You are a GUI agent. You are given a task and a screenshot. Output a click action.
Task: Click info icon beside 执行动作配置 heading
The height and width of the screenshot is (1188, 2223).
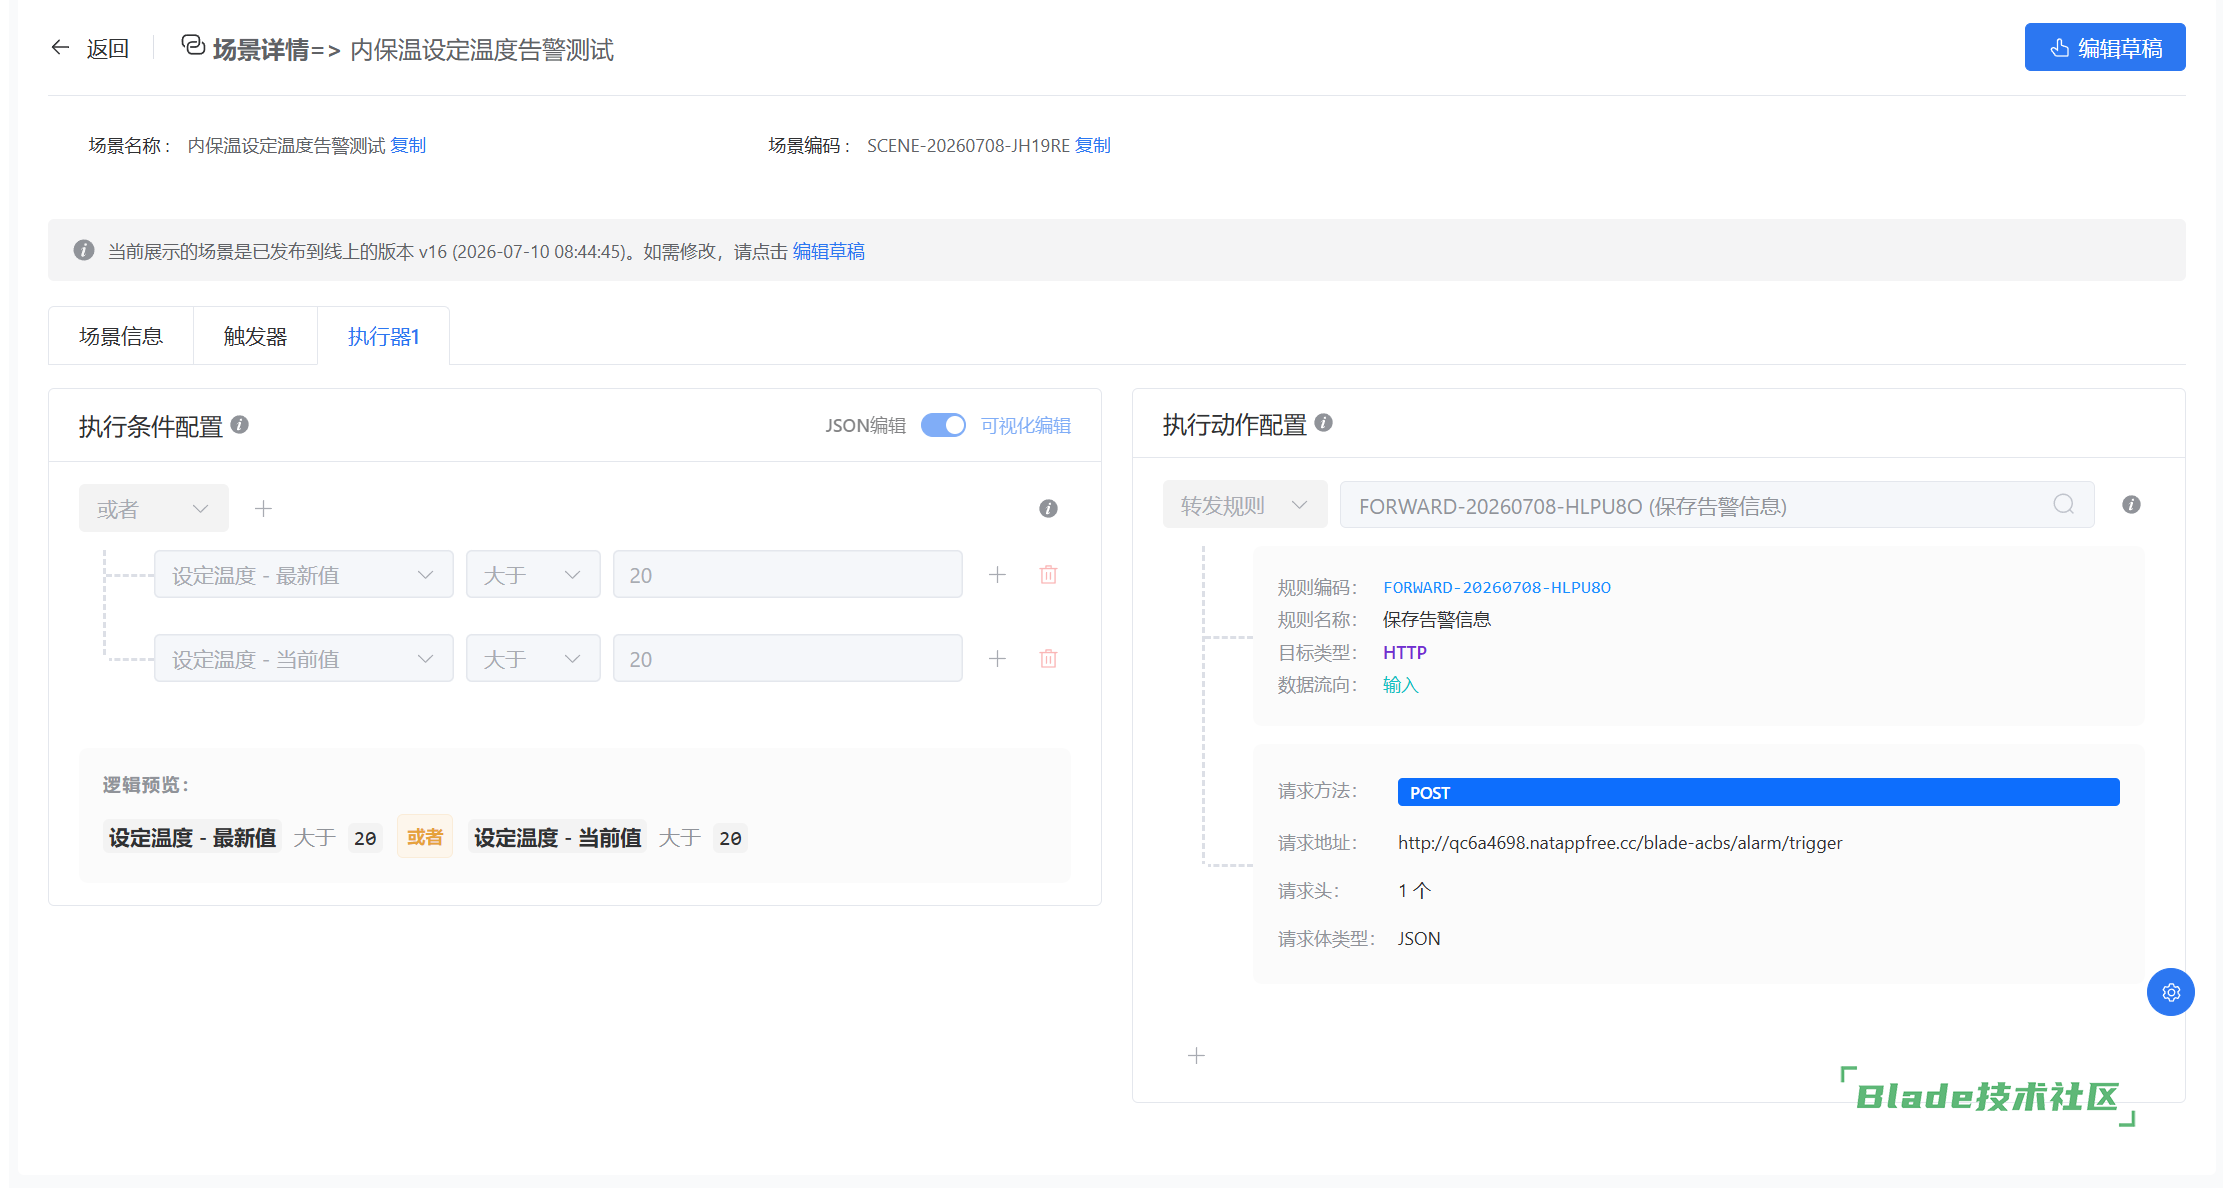click(x=1324, y=423)
